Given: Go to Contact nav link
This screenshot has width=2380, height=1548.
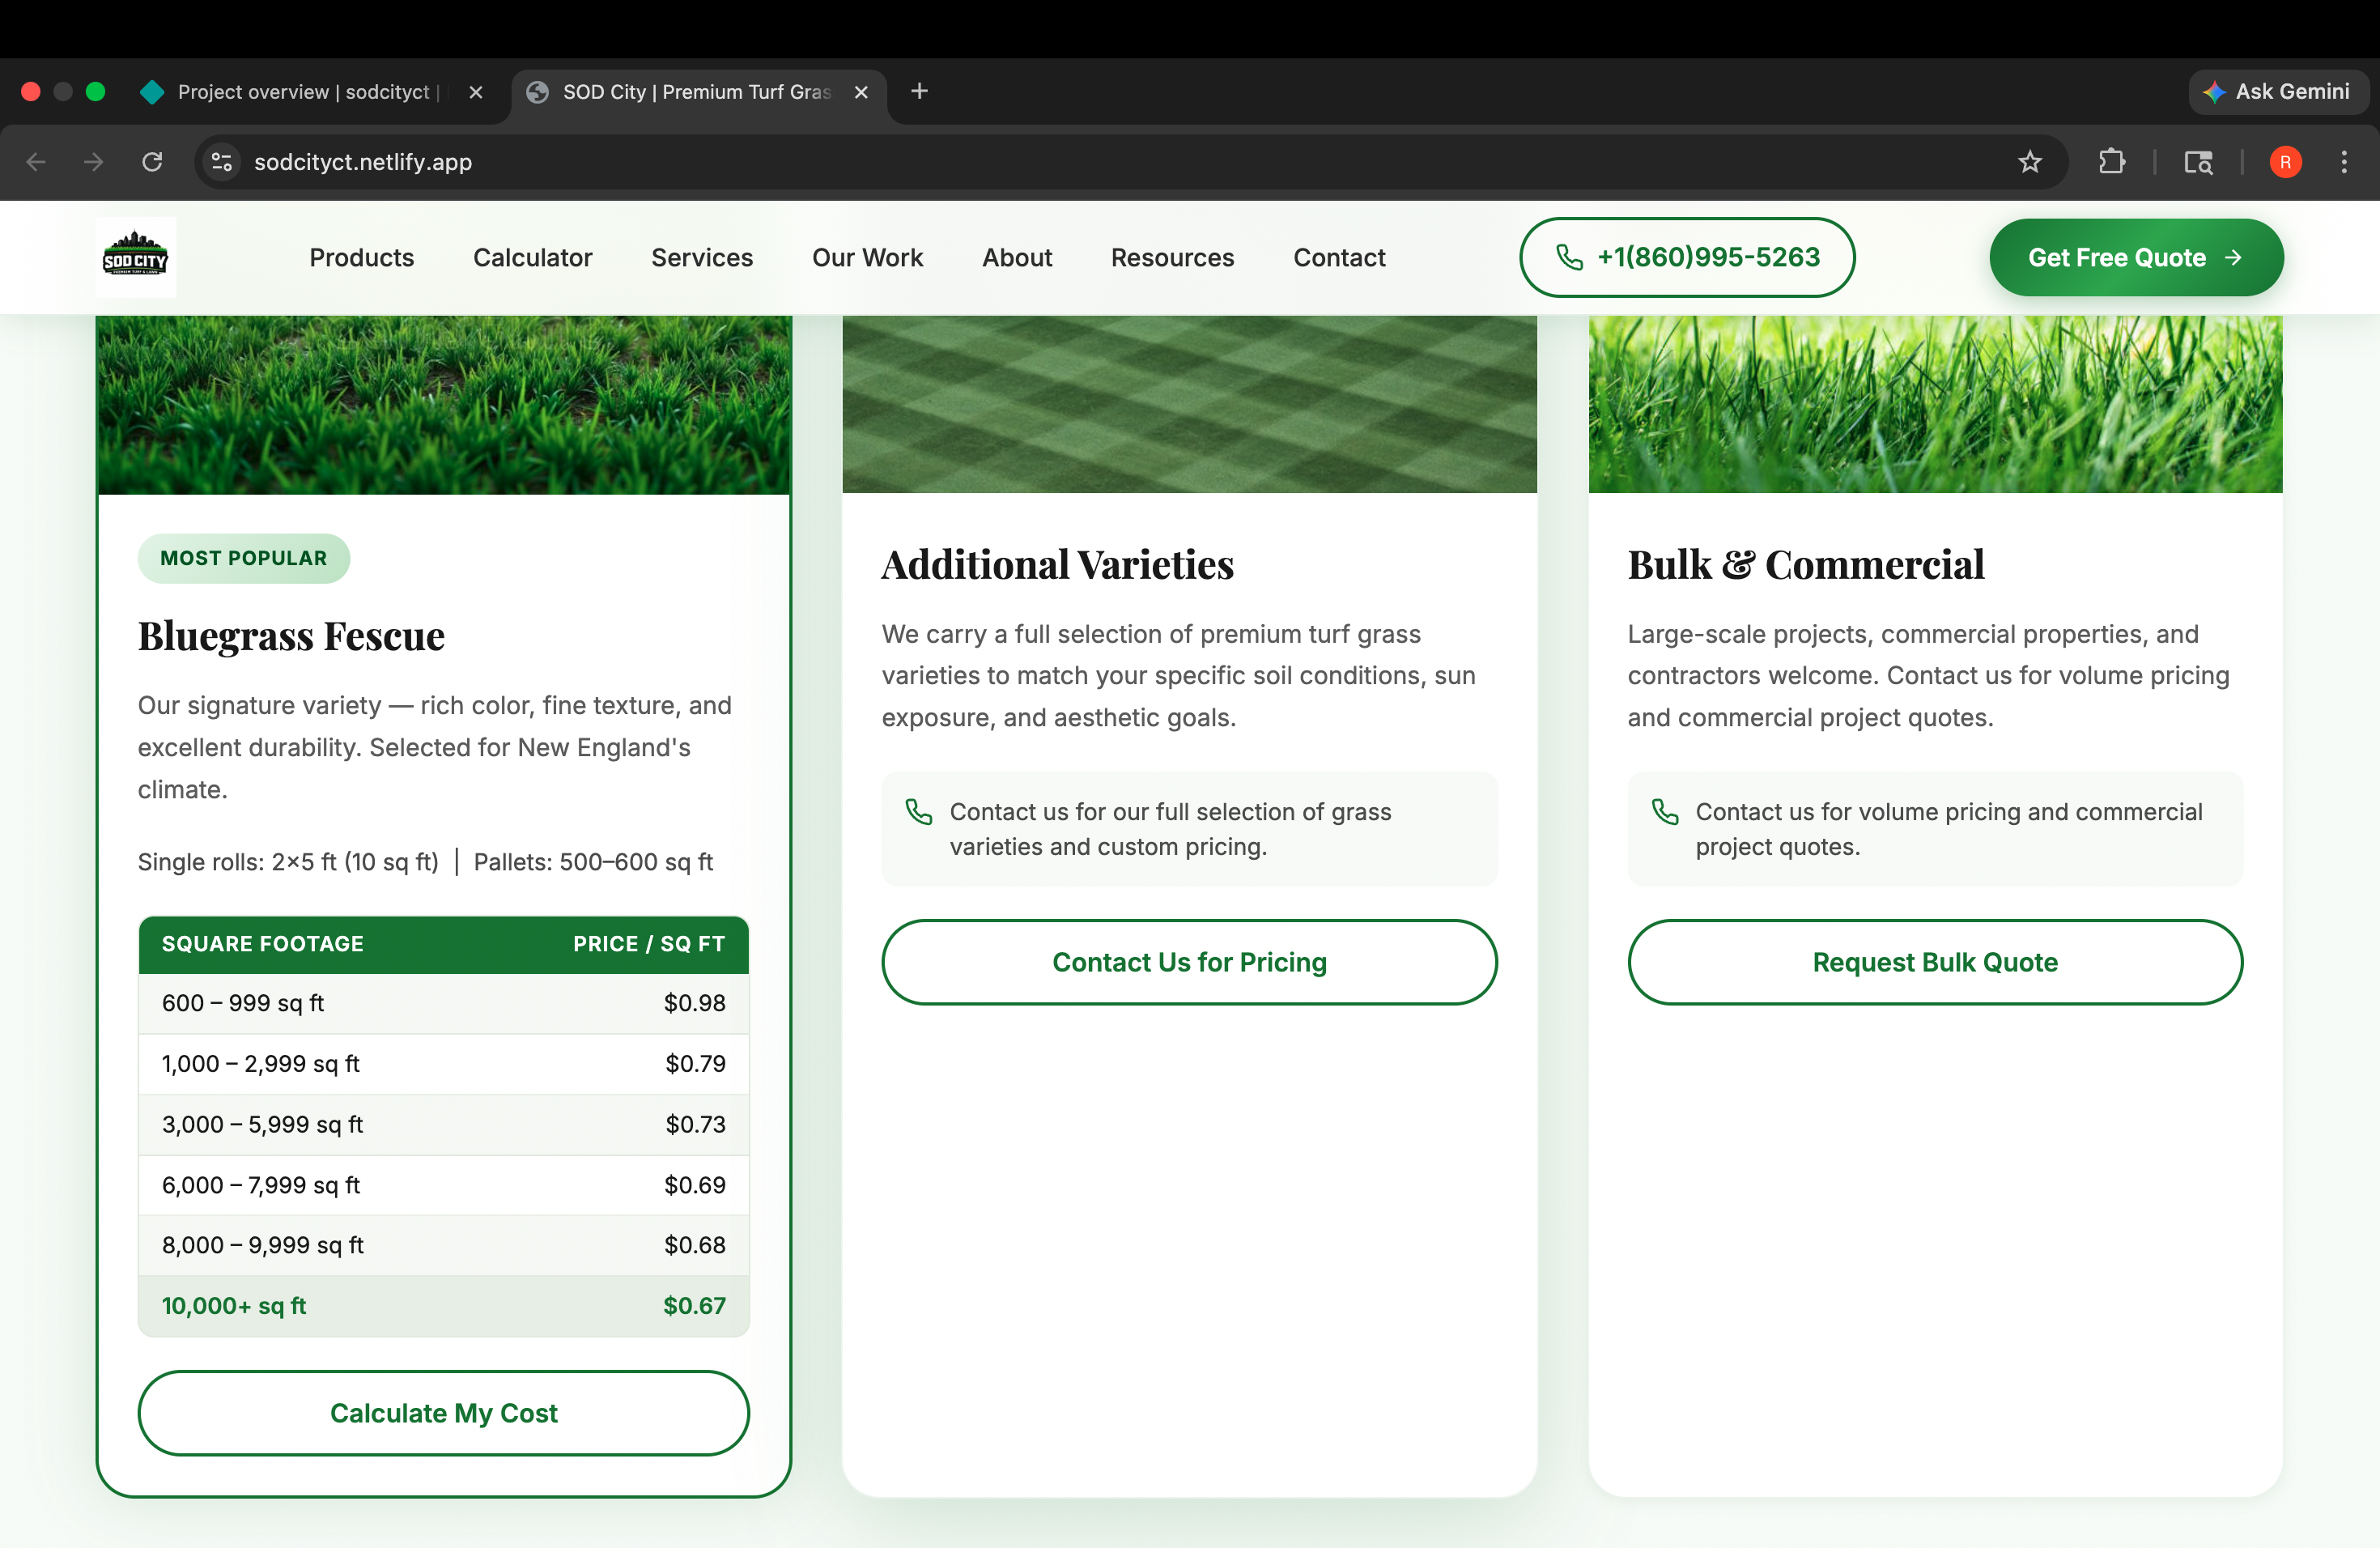Looking at the screenshot, I should [x=1339, y=258].
